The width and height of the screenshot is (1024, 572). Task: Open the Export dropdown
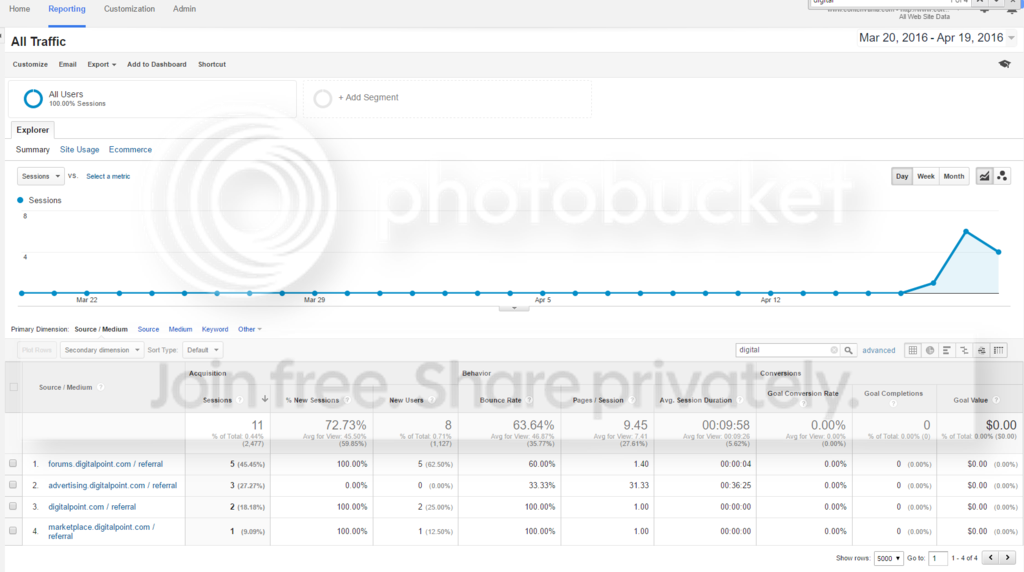(x=101, y=65)
